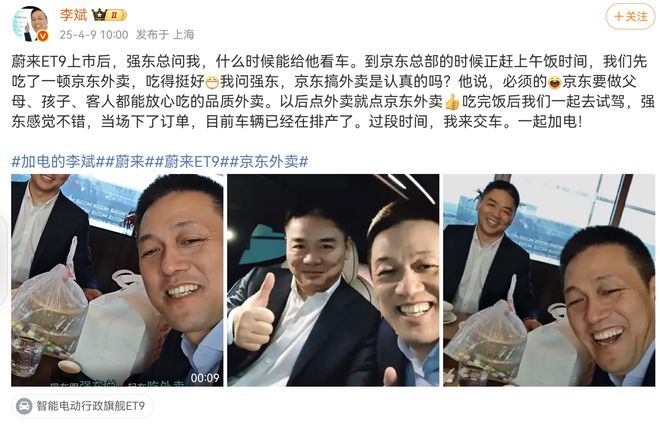Click the grinning emoji after 吃得挺好

click(212, 82)
